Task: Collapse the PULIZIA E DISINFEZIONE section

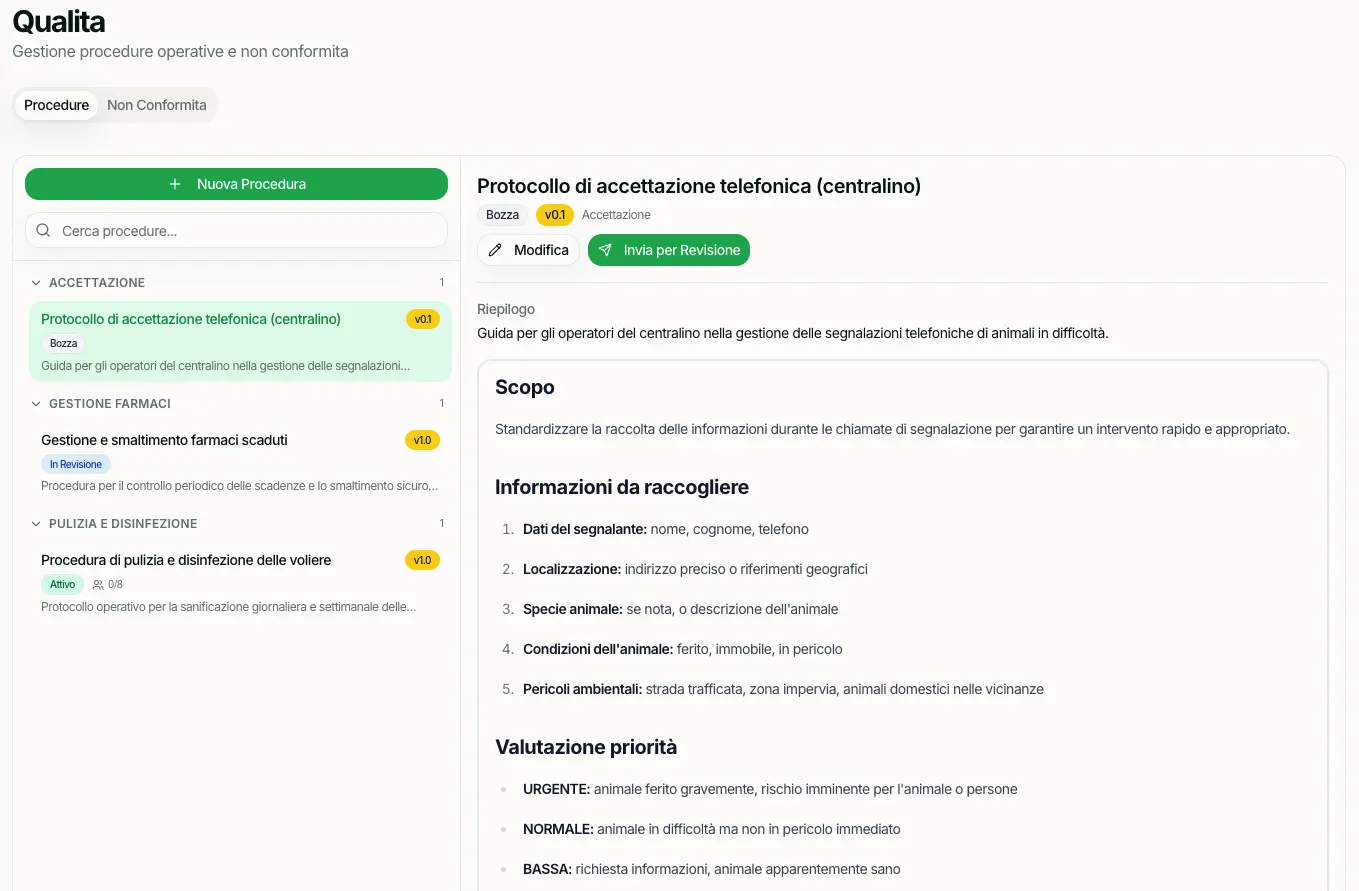Action: click(x=36, y=524)
